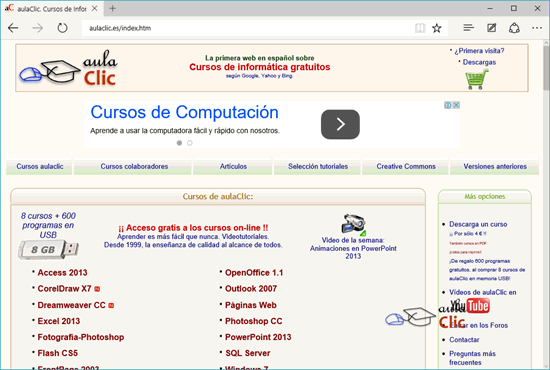Open video Animaciones en PowerPoint 2013
The width and height of the screenshot is (550, 370).
[353, 248]
